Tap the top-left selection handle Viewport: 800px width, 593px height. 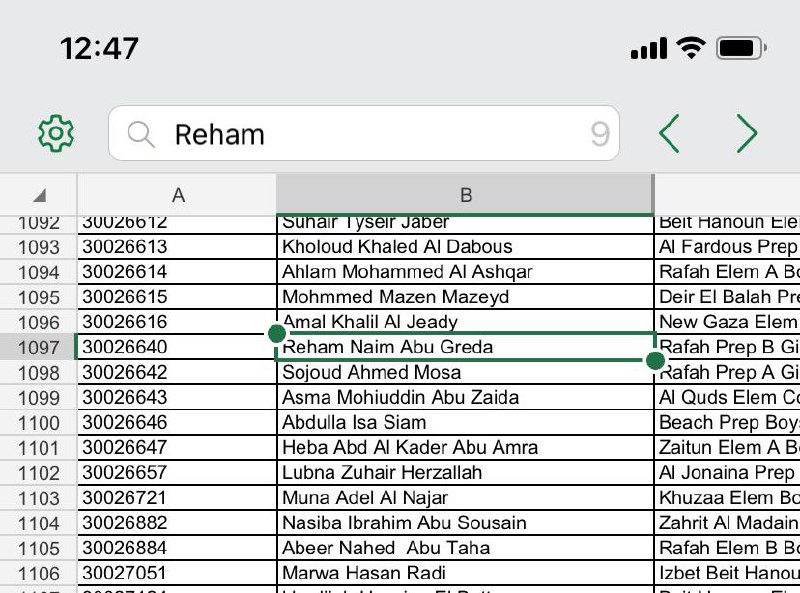point(277,333)
